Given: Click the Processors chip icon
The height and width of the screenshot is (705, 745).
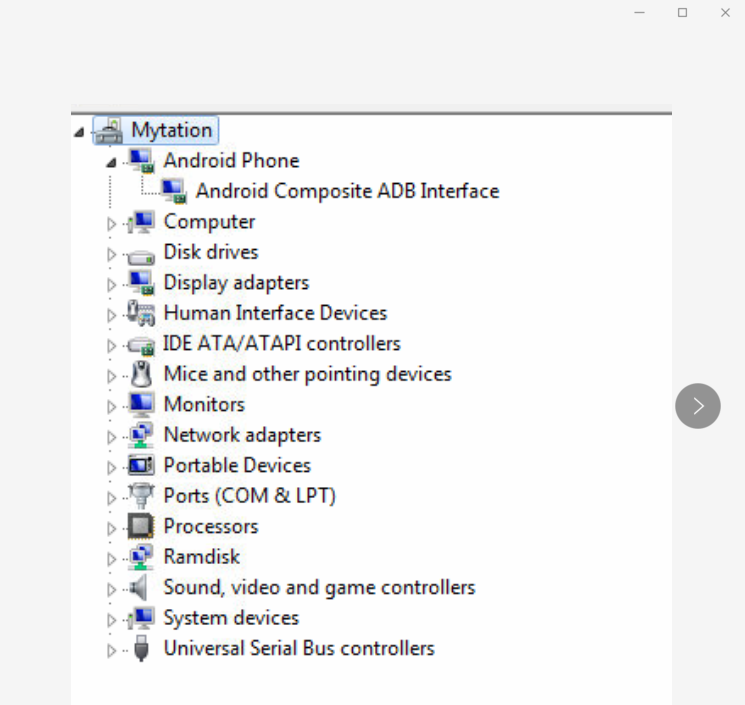Looking at the screenshot, I should click(x=141, y=527).
